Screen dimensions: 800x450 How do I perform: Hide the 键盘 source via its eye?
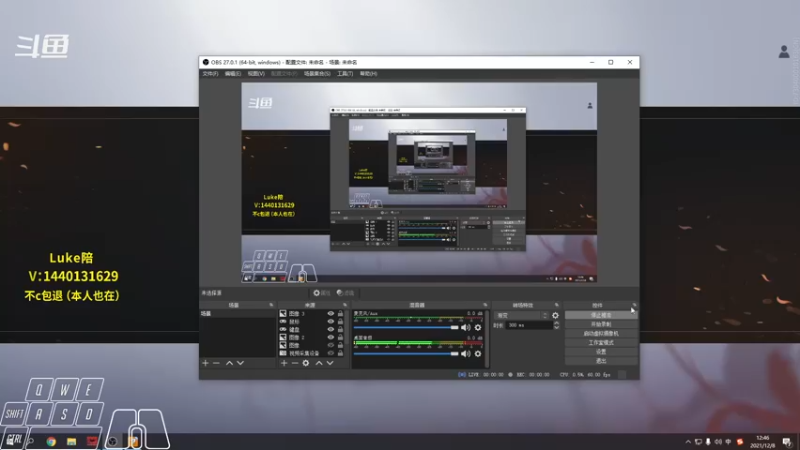331,329
